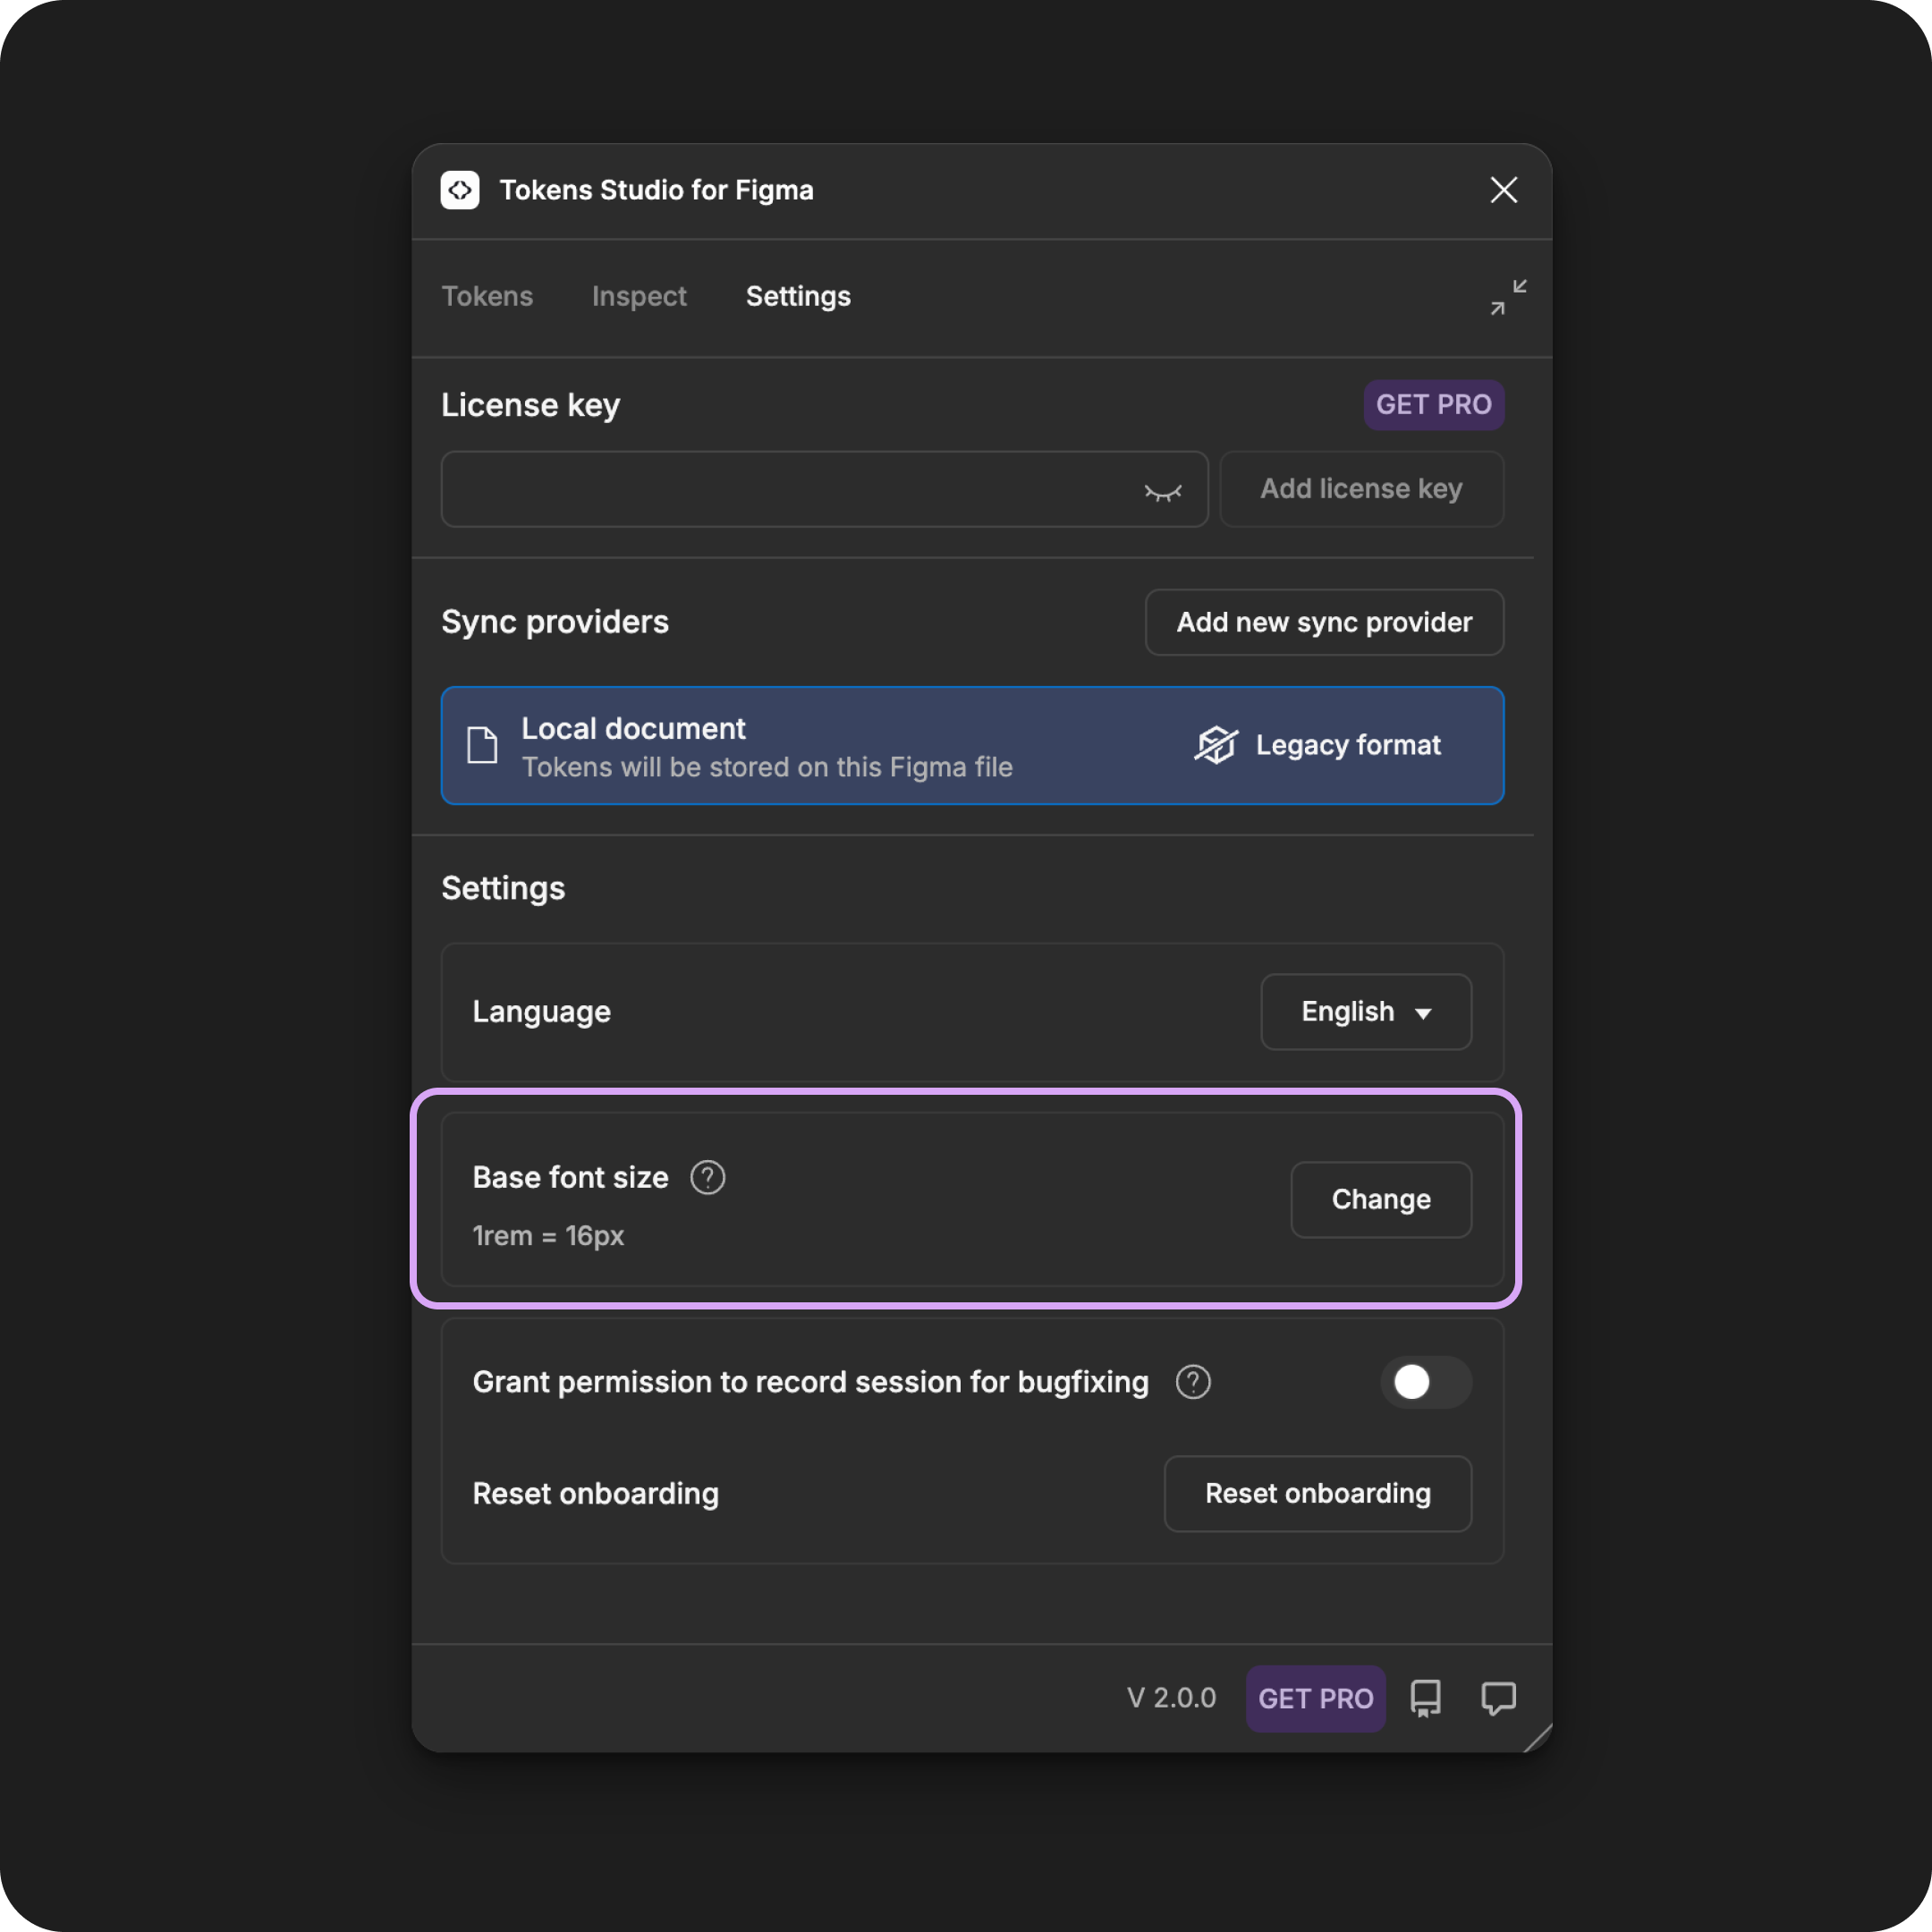Open Base font size help icon

[708, 1177]
